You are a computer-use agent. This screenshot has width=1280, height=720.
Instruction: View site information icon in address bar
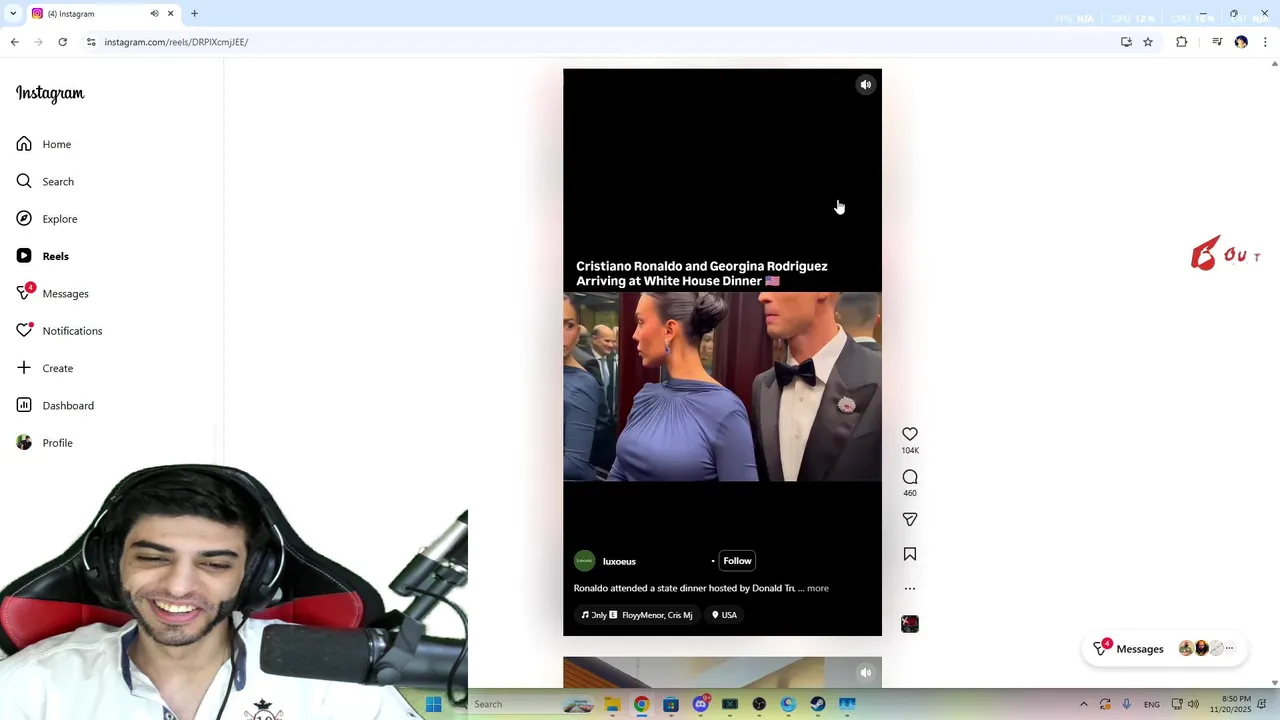[91, 42]
